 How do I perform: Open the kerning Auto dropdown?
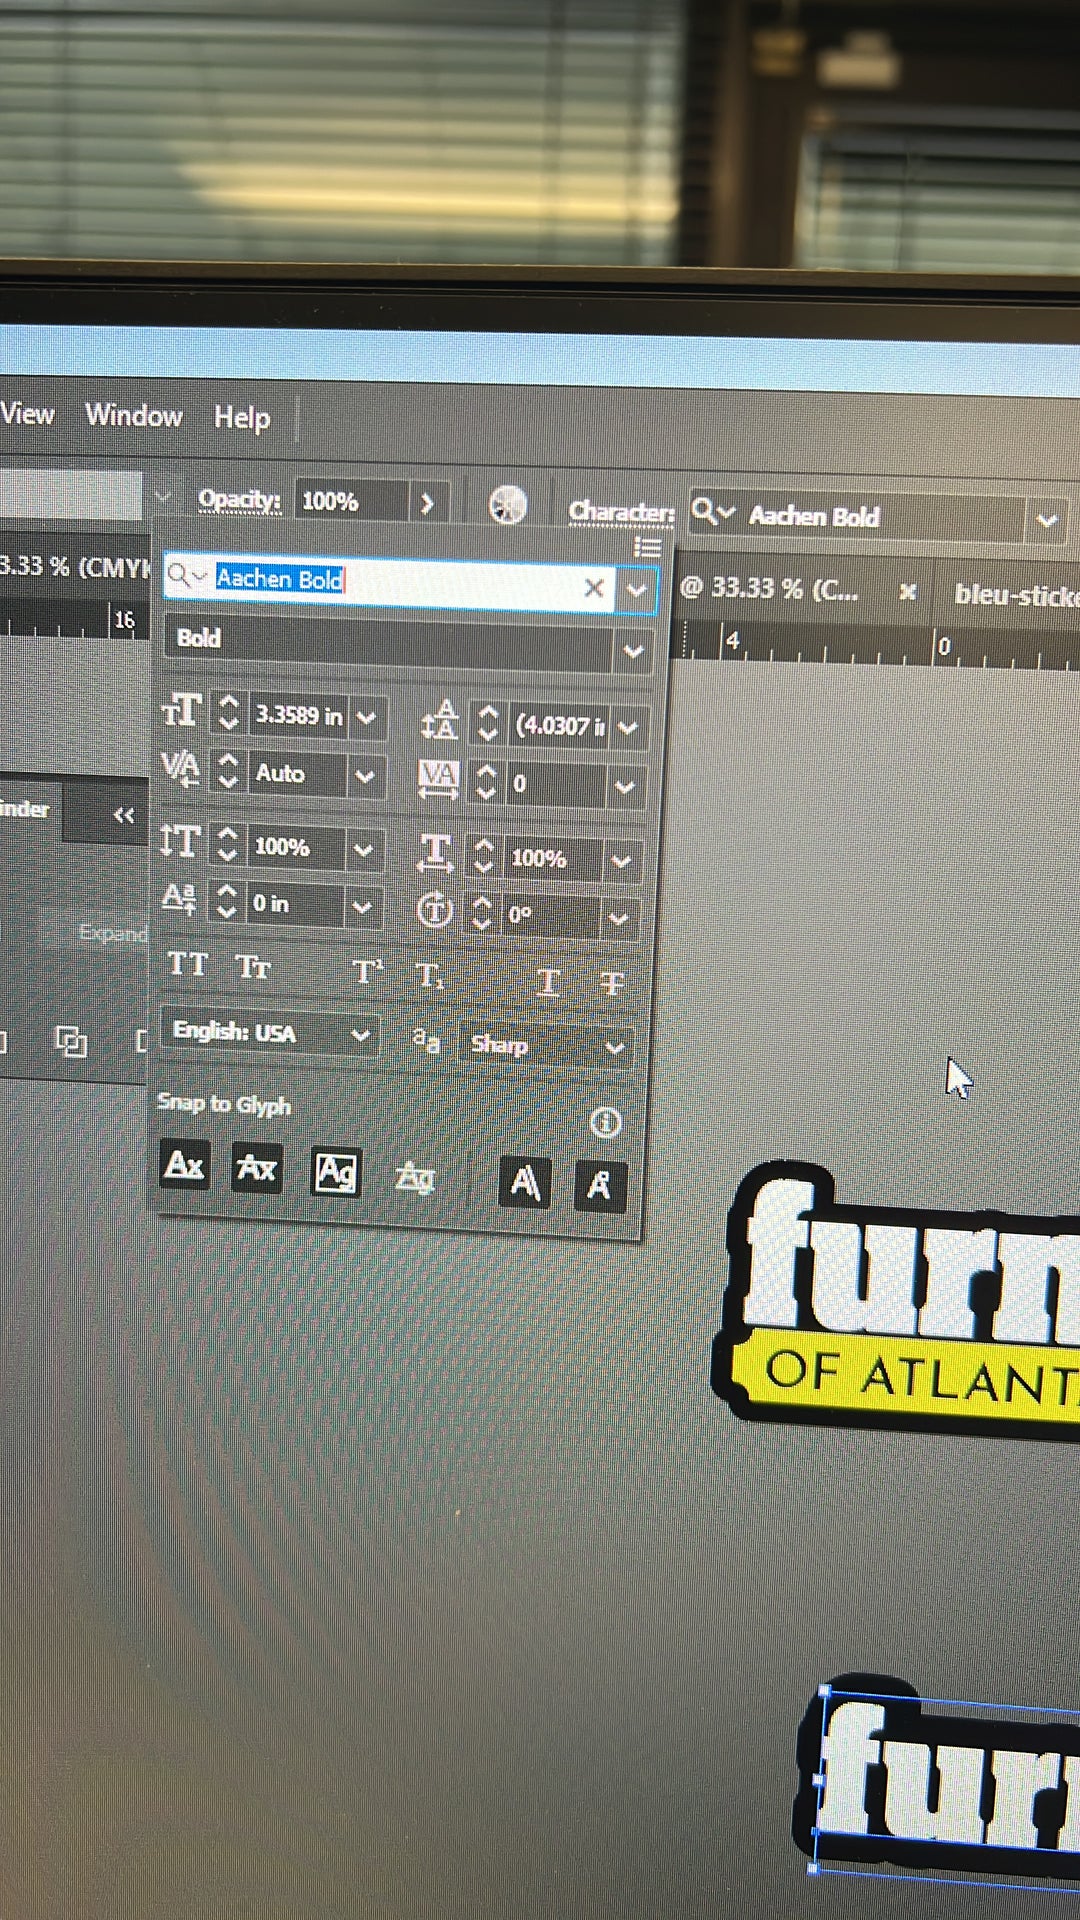tap(364, 776)
